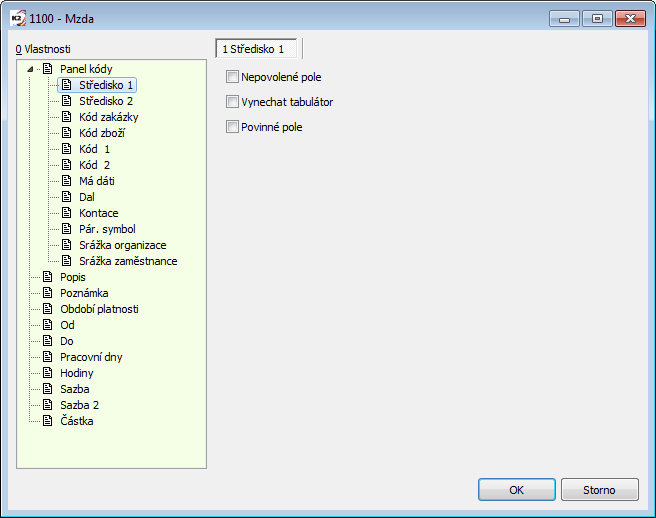The height and width of the screenshot is (518, 656).
Task: Choose Pracovní dny in the properties tree
Action: point(91,357)
